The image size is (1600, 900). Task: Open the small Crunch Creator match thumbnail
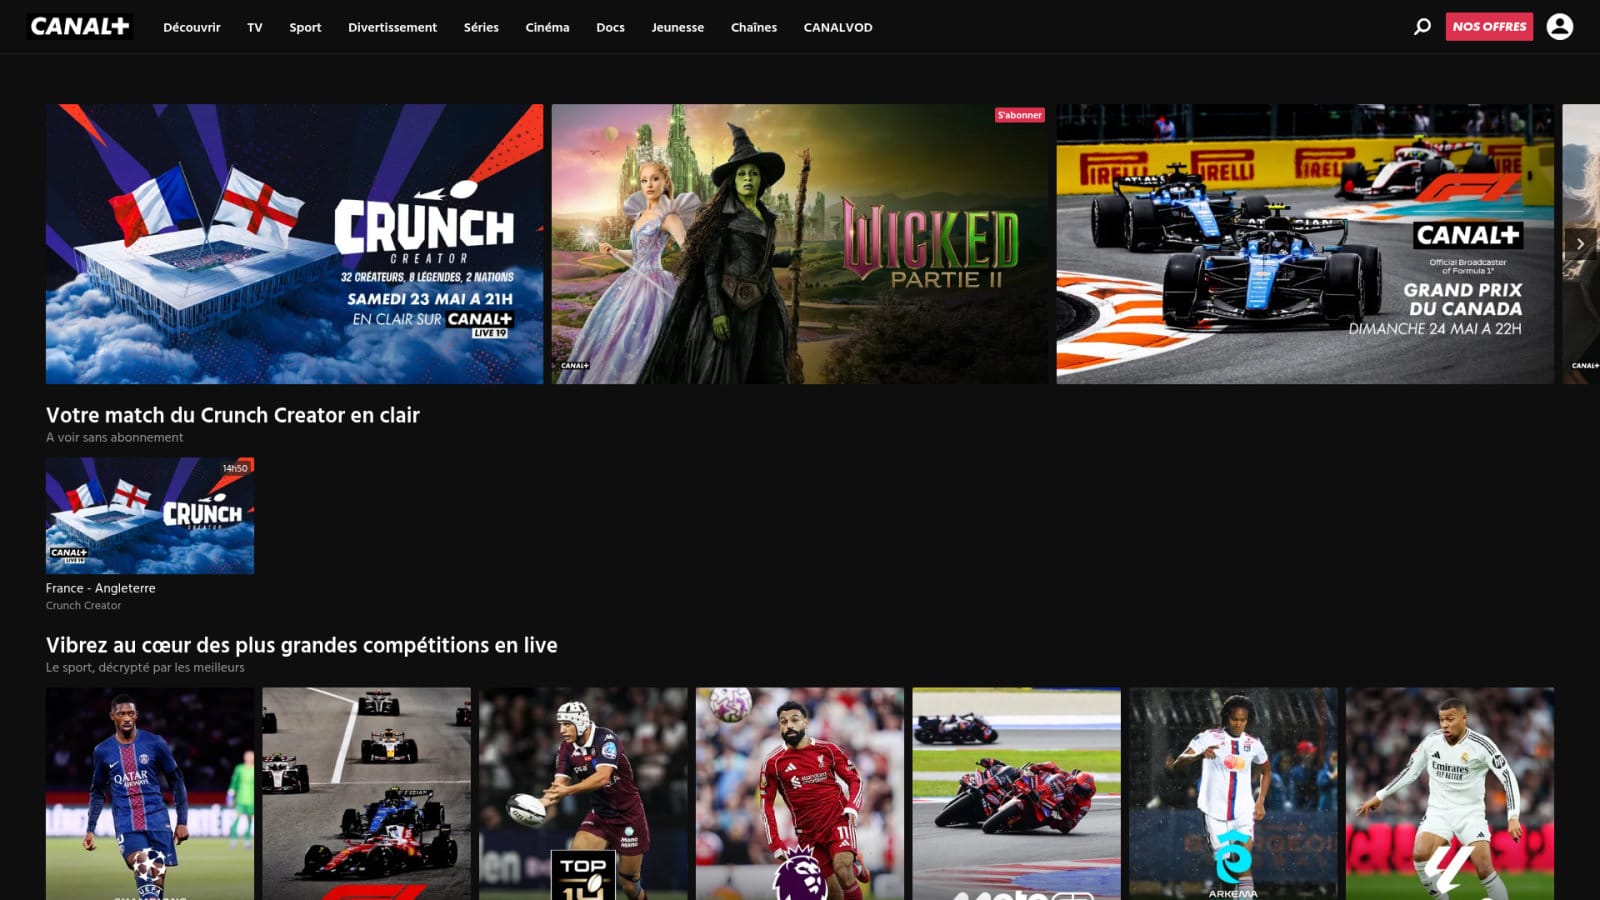click(150, 515)
